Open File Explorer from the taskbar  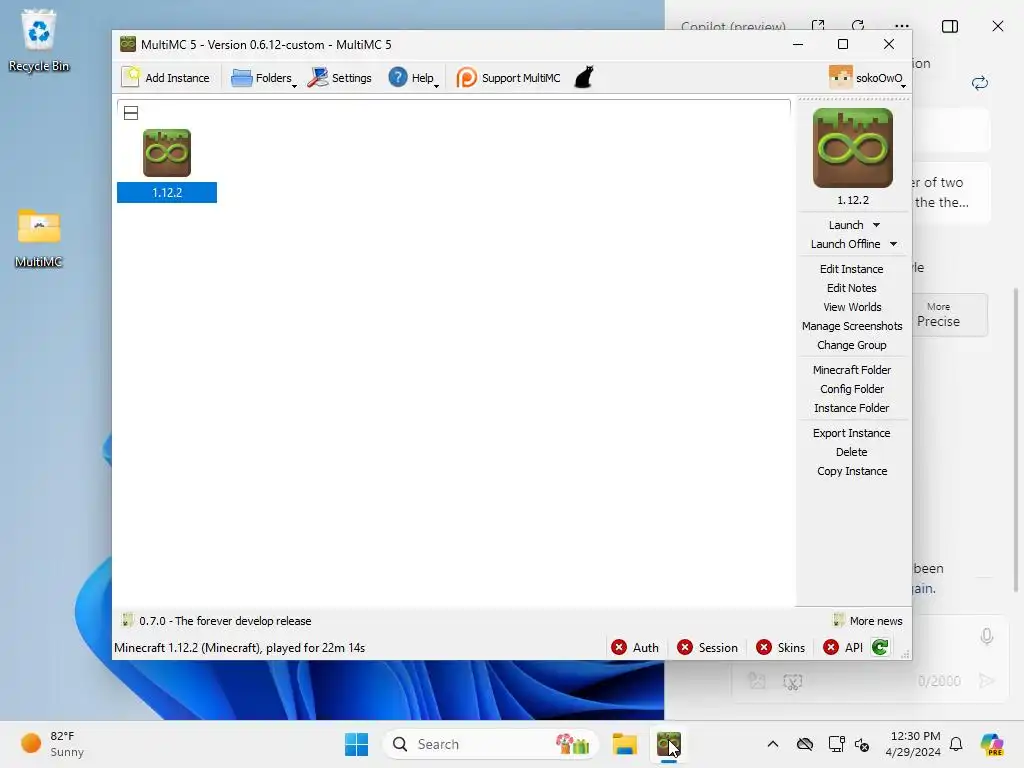tap(624, 744)
